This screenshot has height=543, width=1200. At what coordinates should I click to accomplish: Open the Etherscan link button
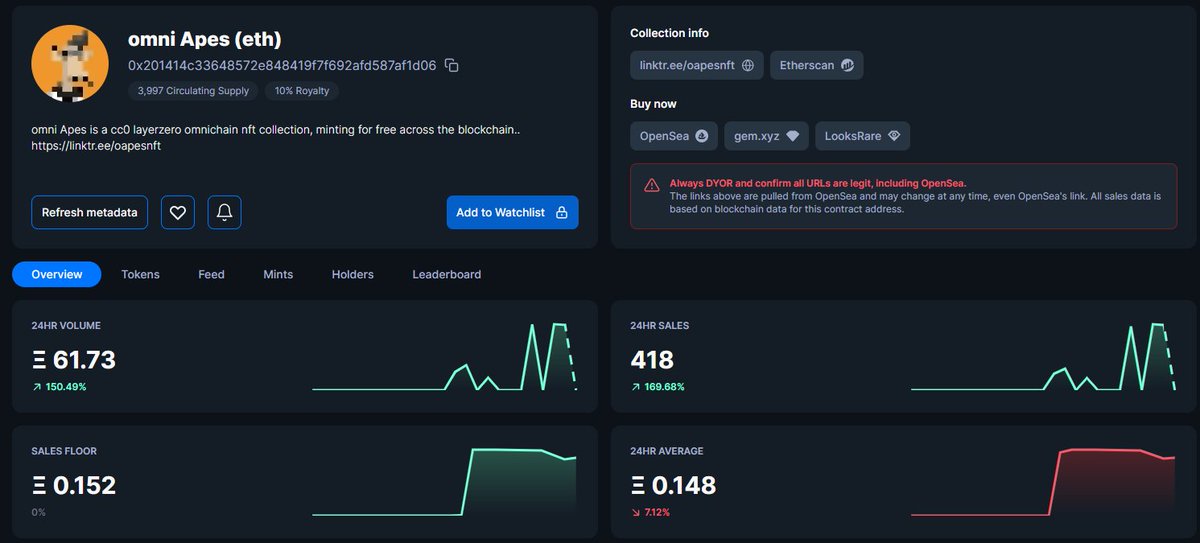click(818, 65)
